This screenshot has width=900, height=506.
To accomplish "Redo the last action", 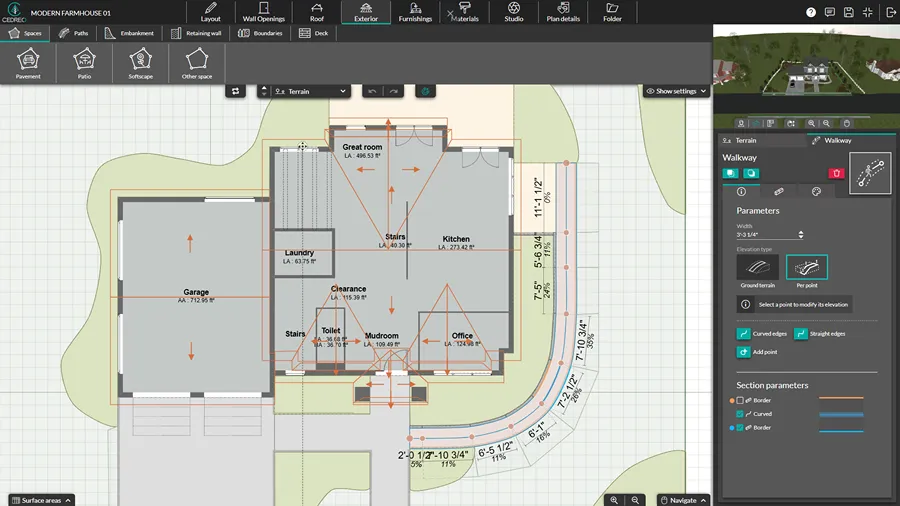I will click(393, 91).
